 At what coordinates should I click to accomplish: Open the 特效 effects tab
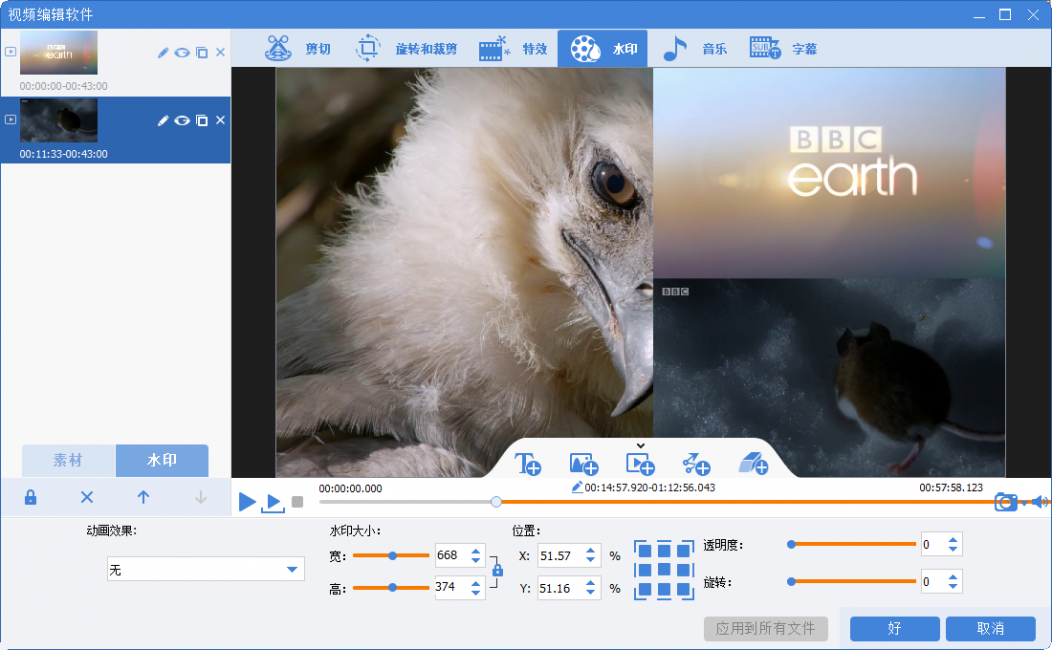click(x=513, y=48)
